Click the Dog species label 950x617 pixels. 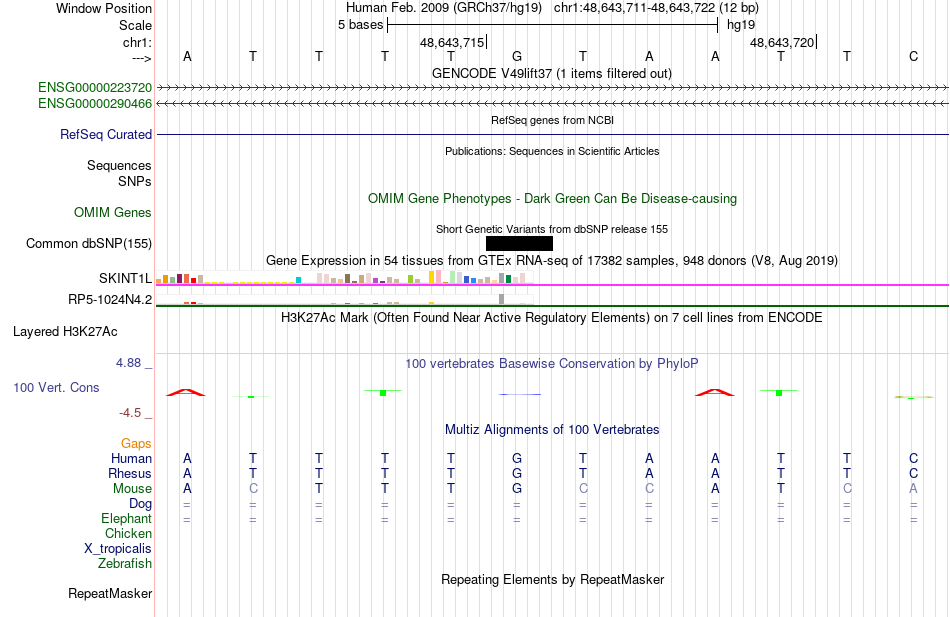coord(140,504)
